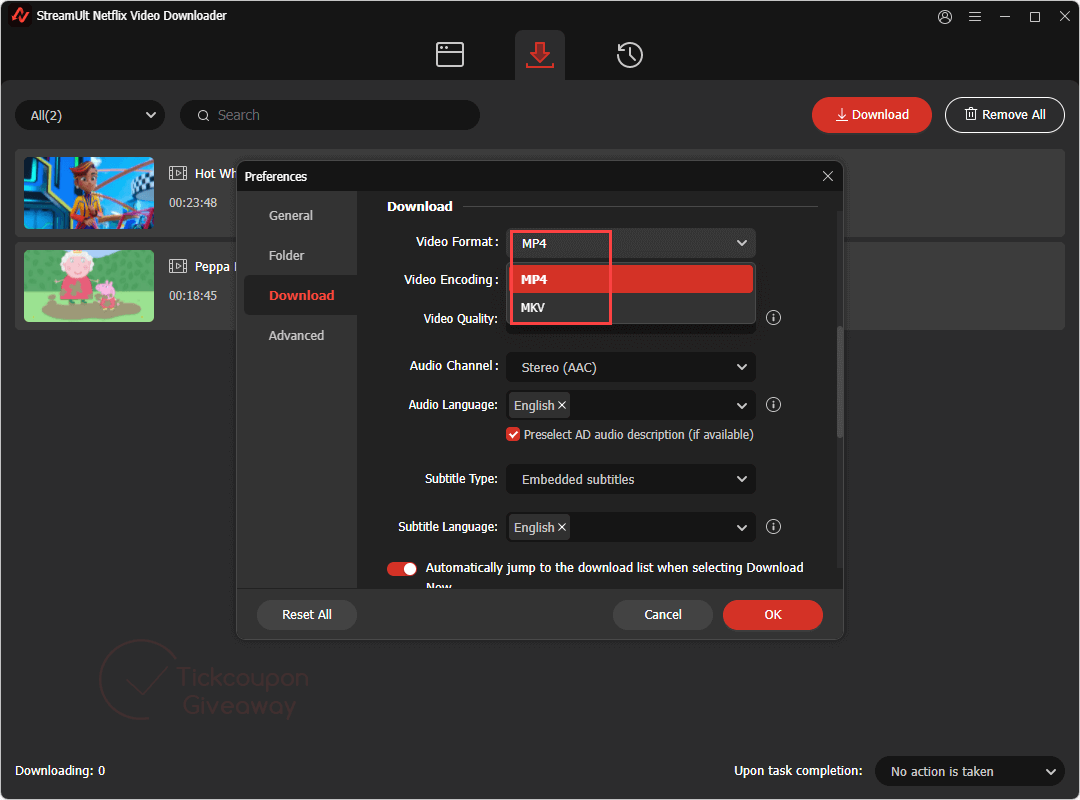Select the Download preferences tab

[301, 296]
